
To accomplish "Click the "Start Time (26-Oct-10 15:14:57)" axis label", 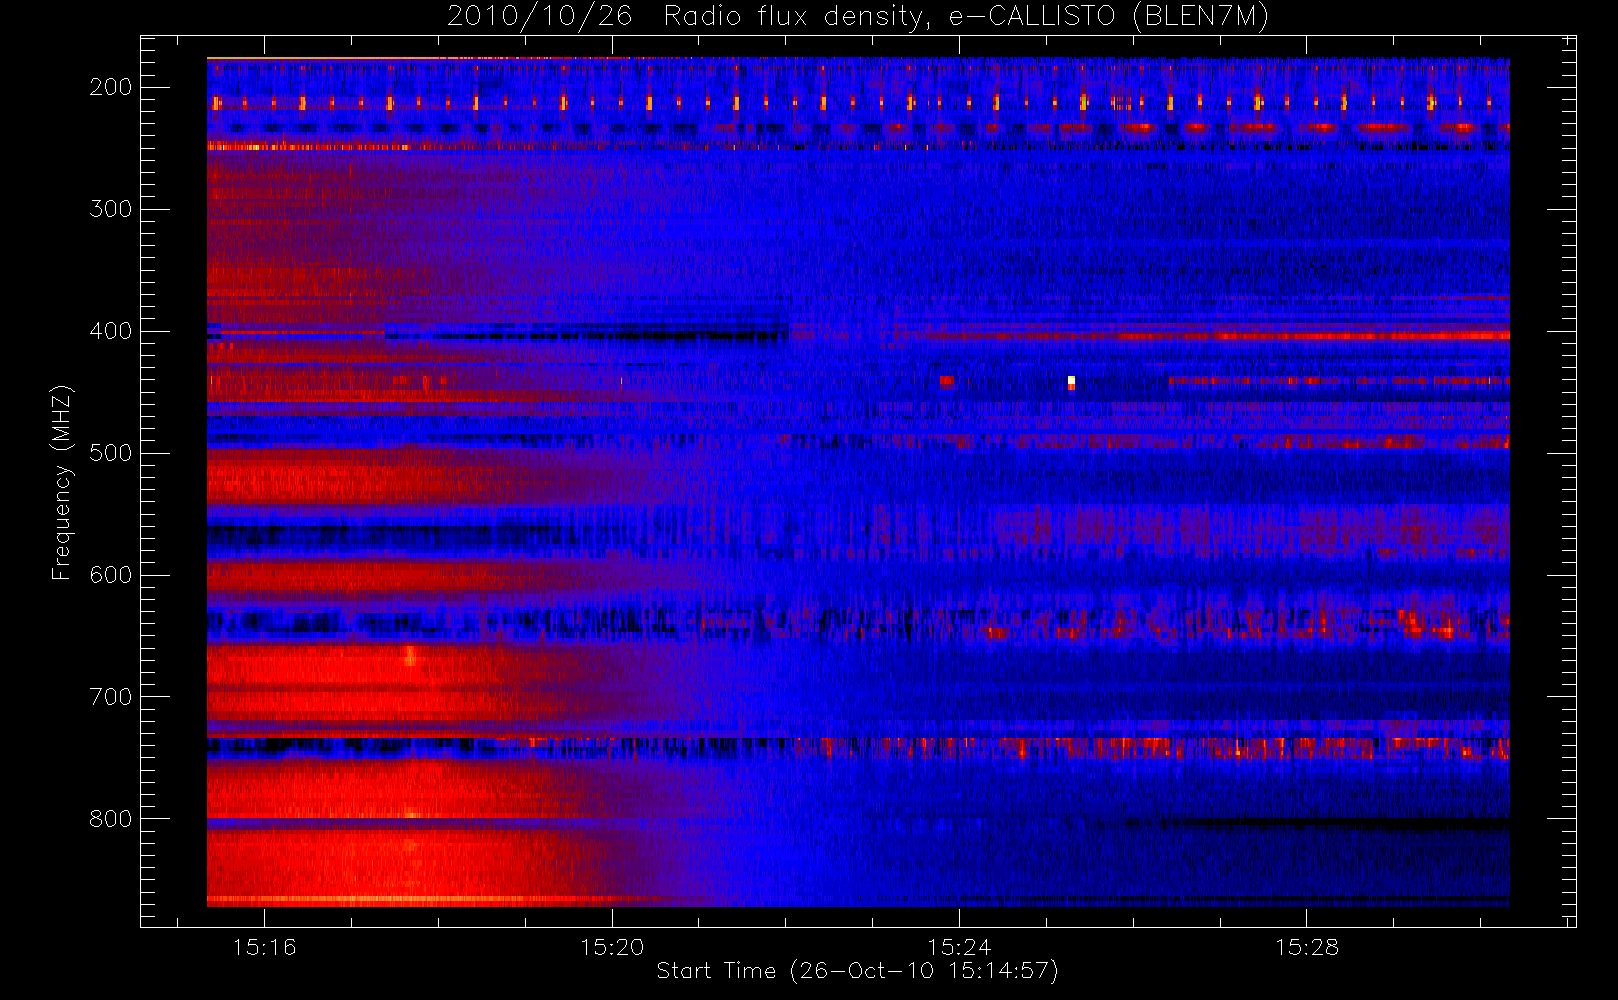I will pyautogui.click(x=857, y=971).
